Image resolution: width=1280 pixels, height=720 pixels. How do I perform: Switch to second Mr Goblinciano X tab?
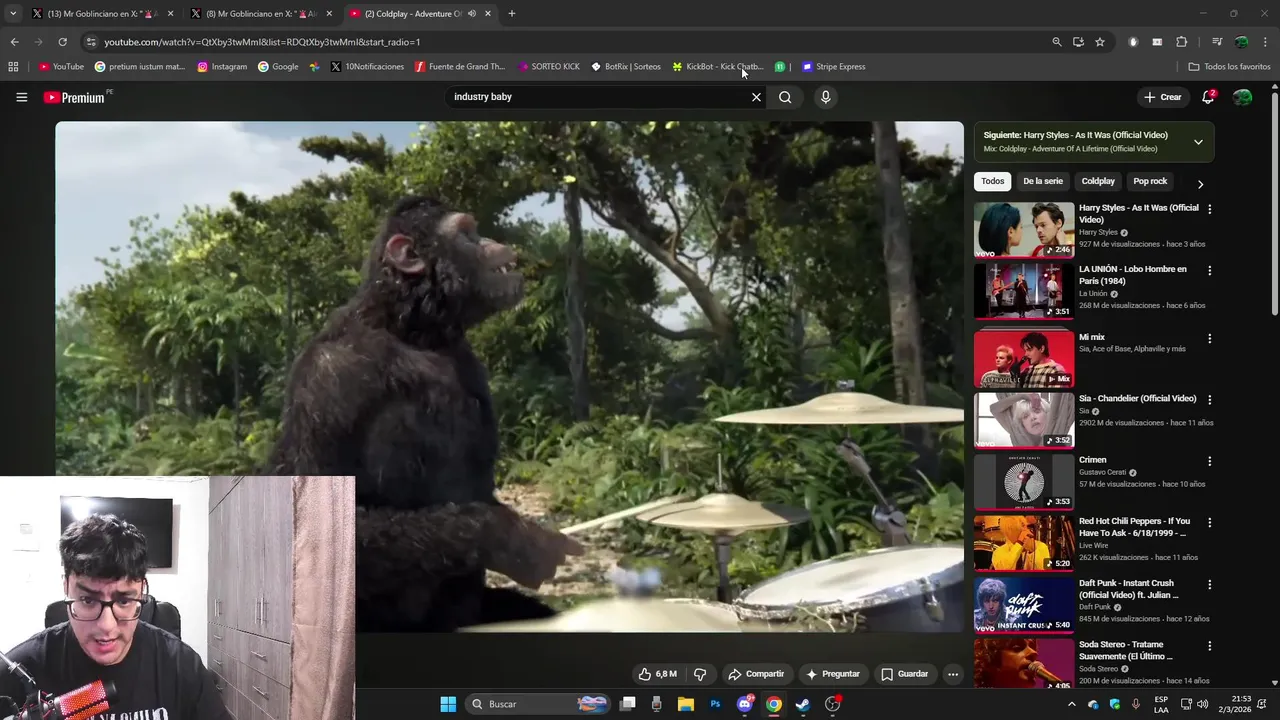click(262, 14)
